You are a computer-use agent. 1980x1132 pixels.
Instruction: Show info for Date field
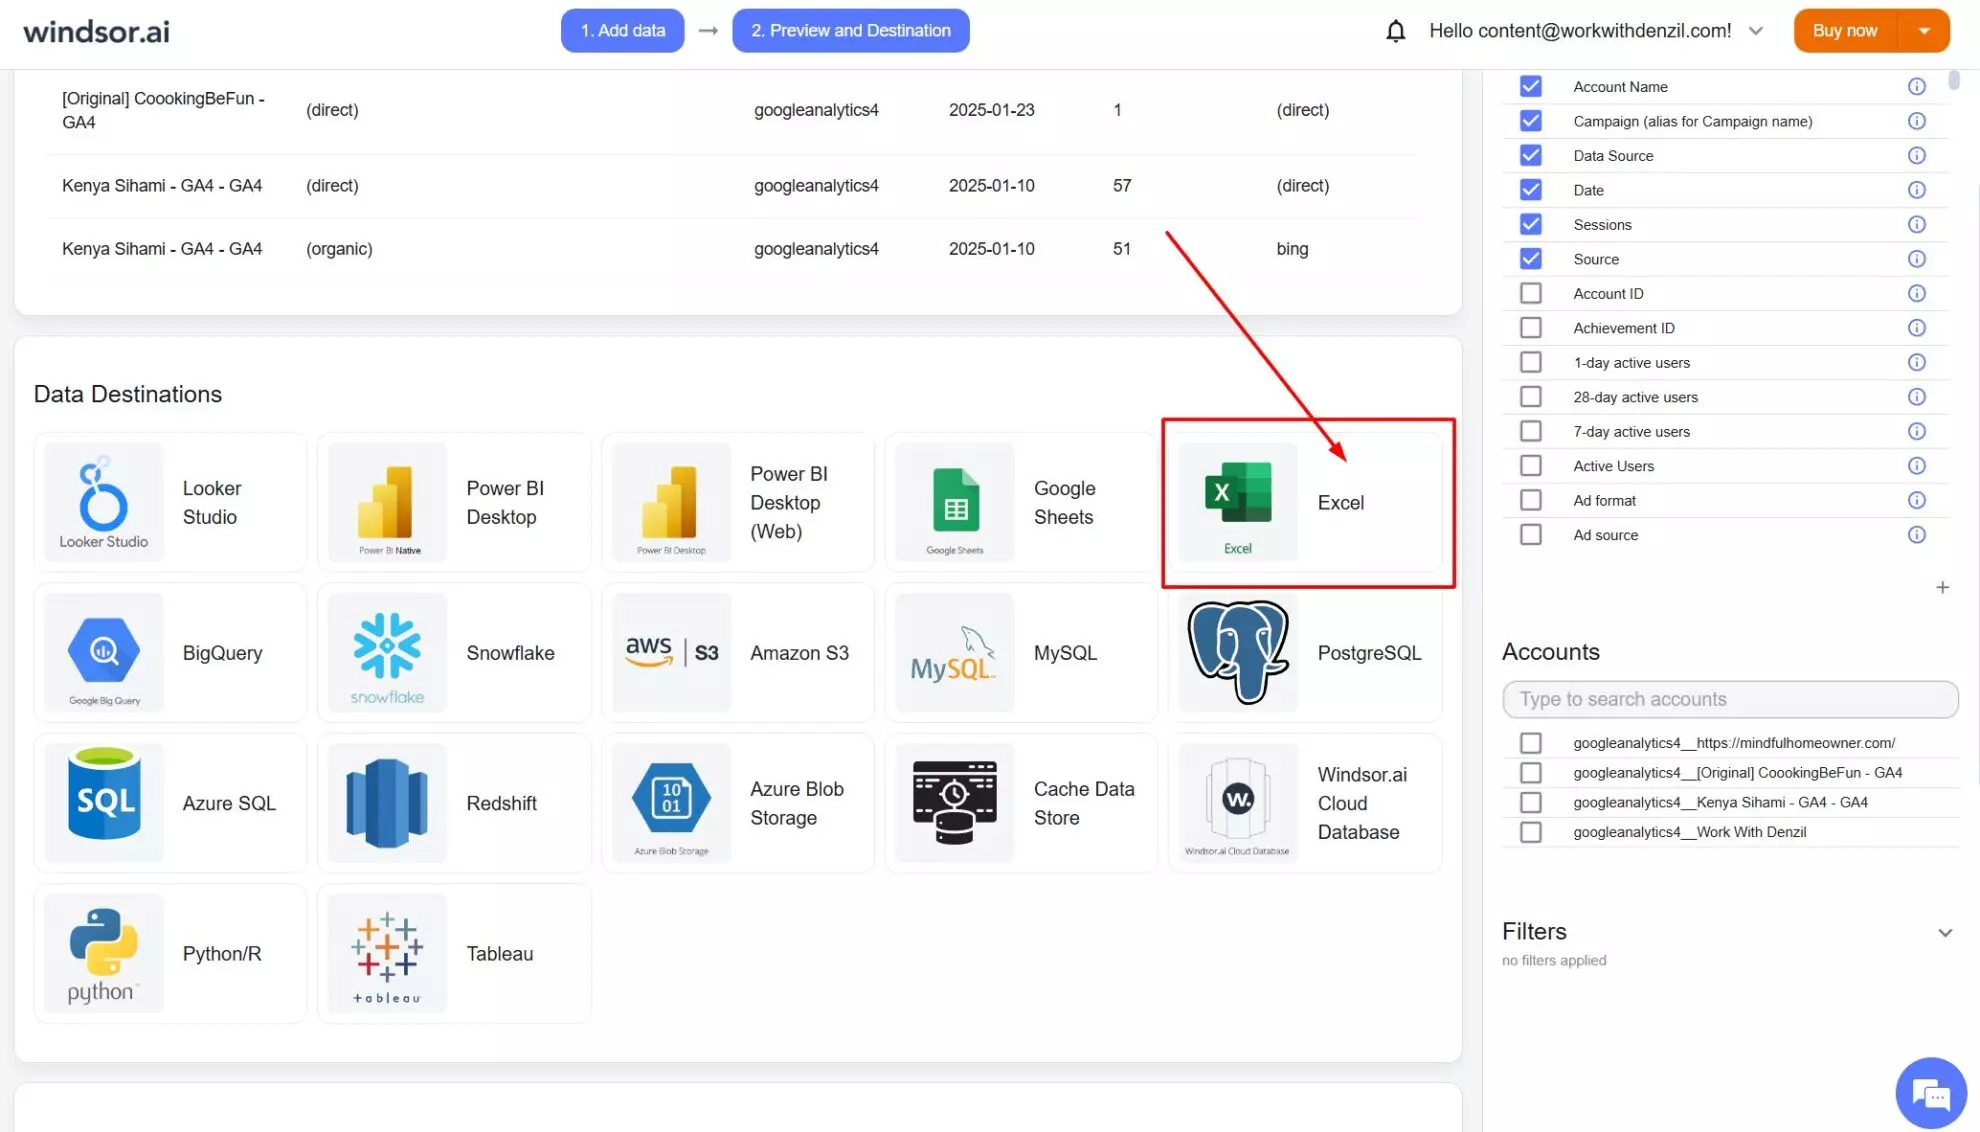pos(1916,190)
